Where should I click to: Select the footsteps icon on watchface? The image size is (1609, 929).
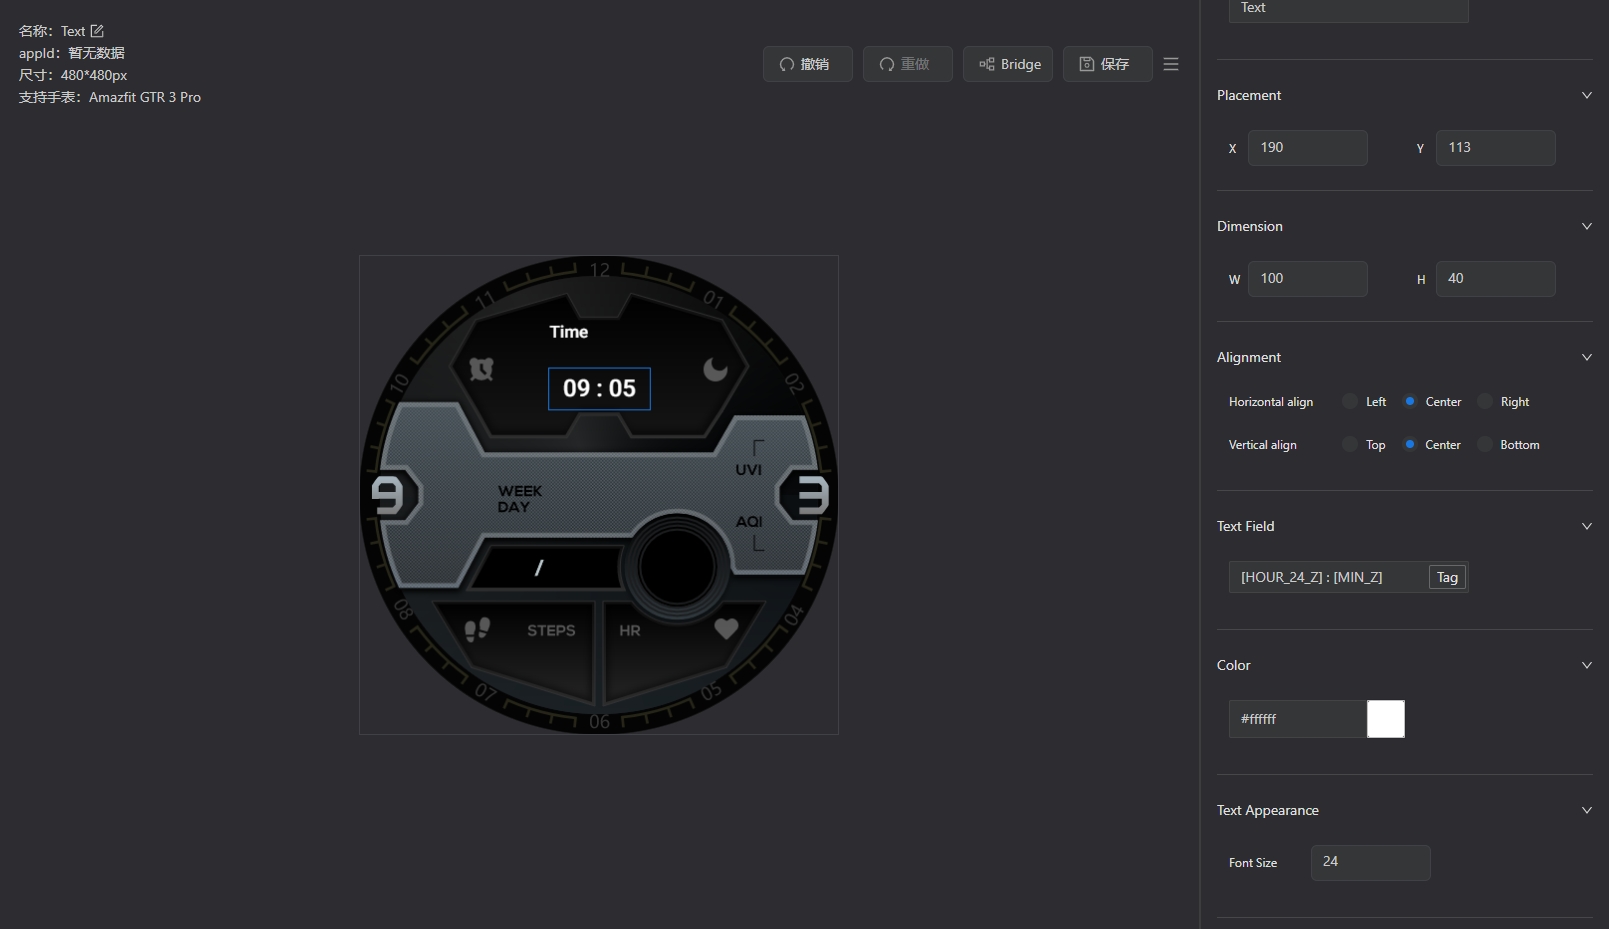[x=478, y=629]
